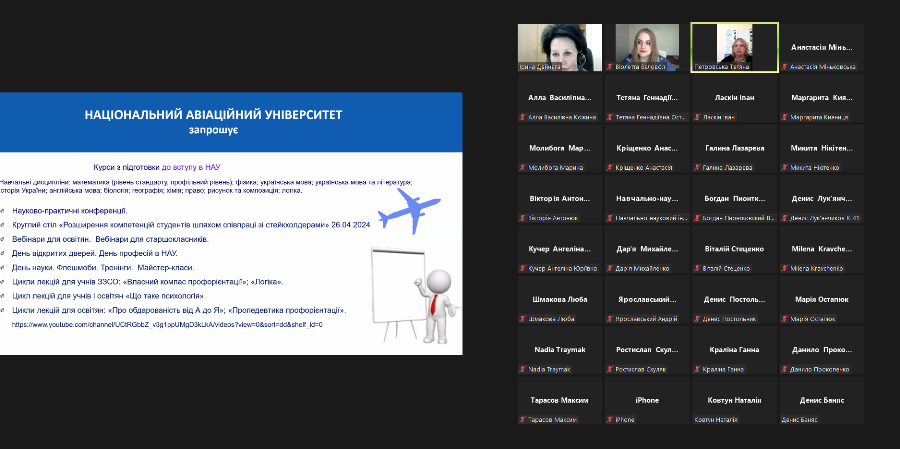Click 'Власний компас профорієнтації' lecture bullet
Viewport: 900px width, 449px height.
coord(148,282)
